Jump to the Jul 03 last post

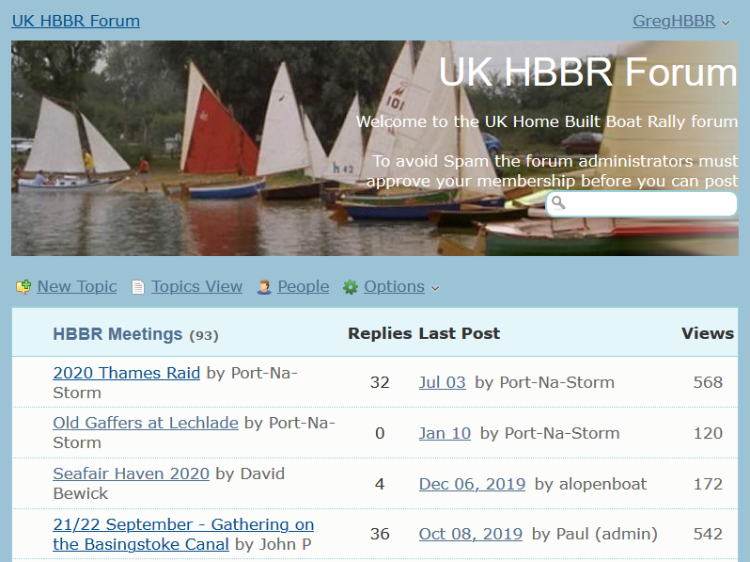[442, 382]
